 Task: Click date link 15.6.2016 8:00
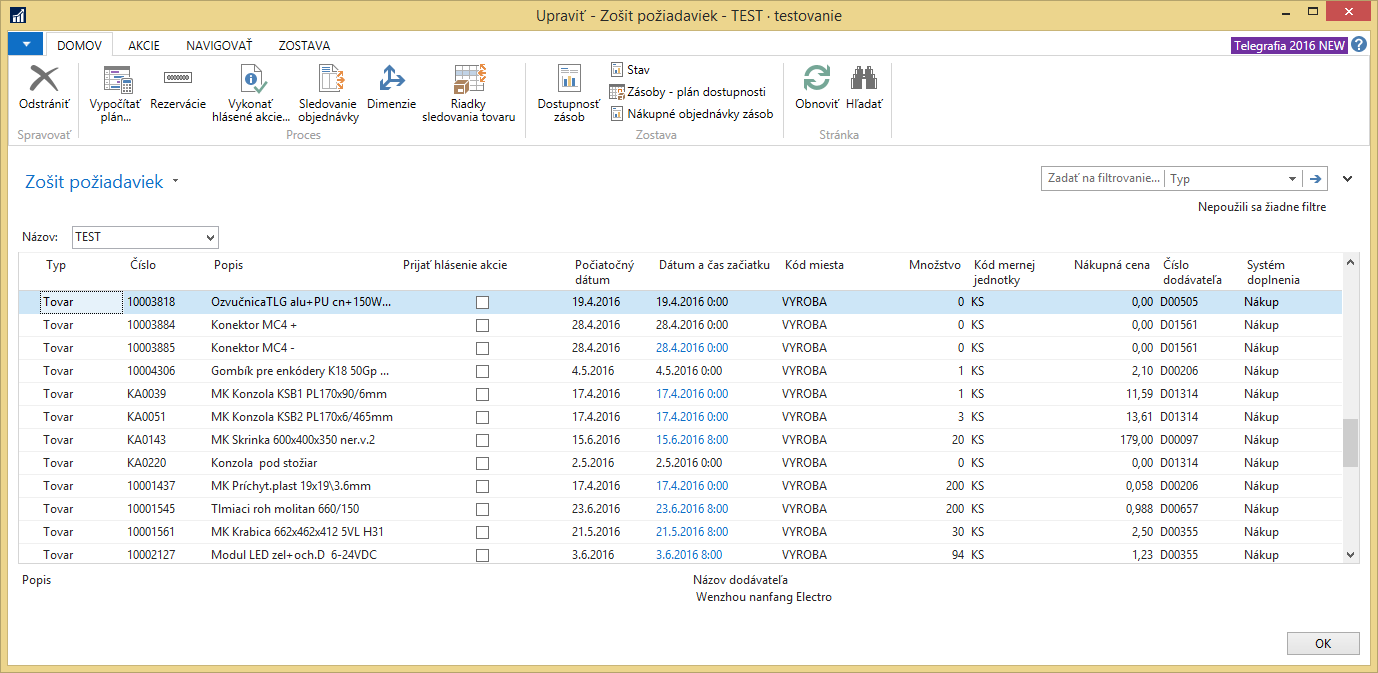692,440
